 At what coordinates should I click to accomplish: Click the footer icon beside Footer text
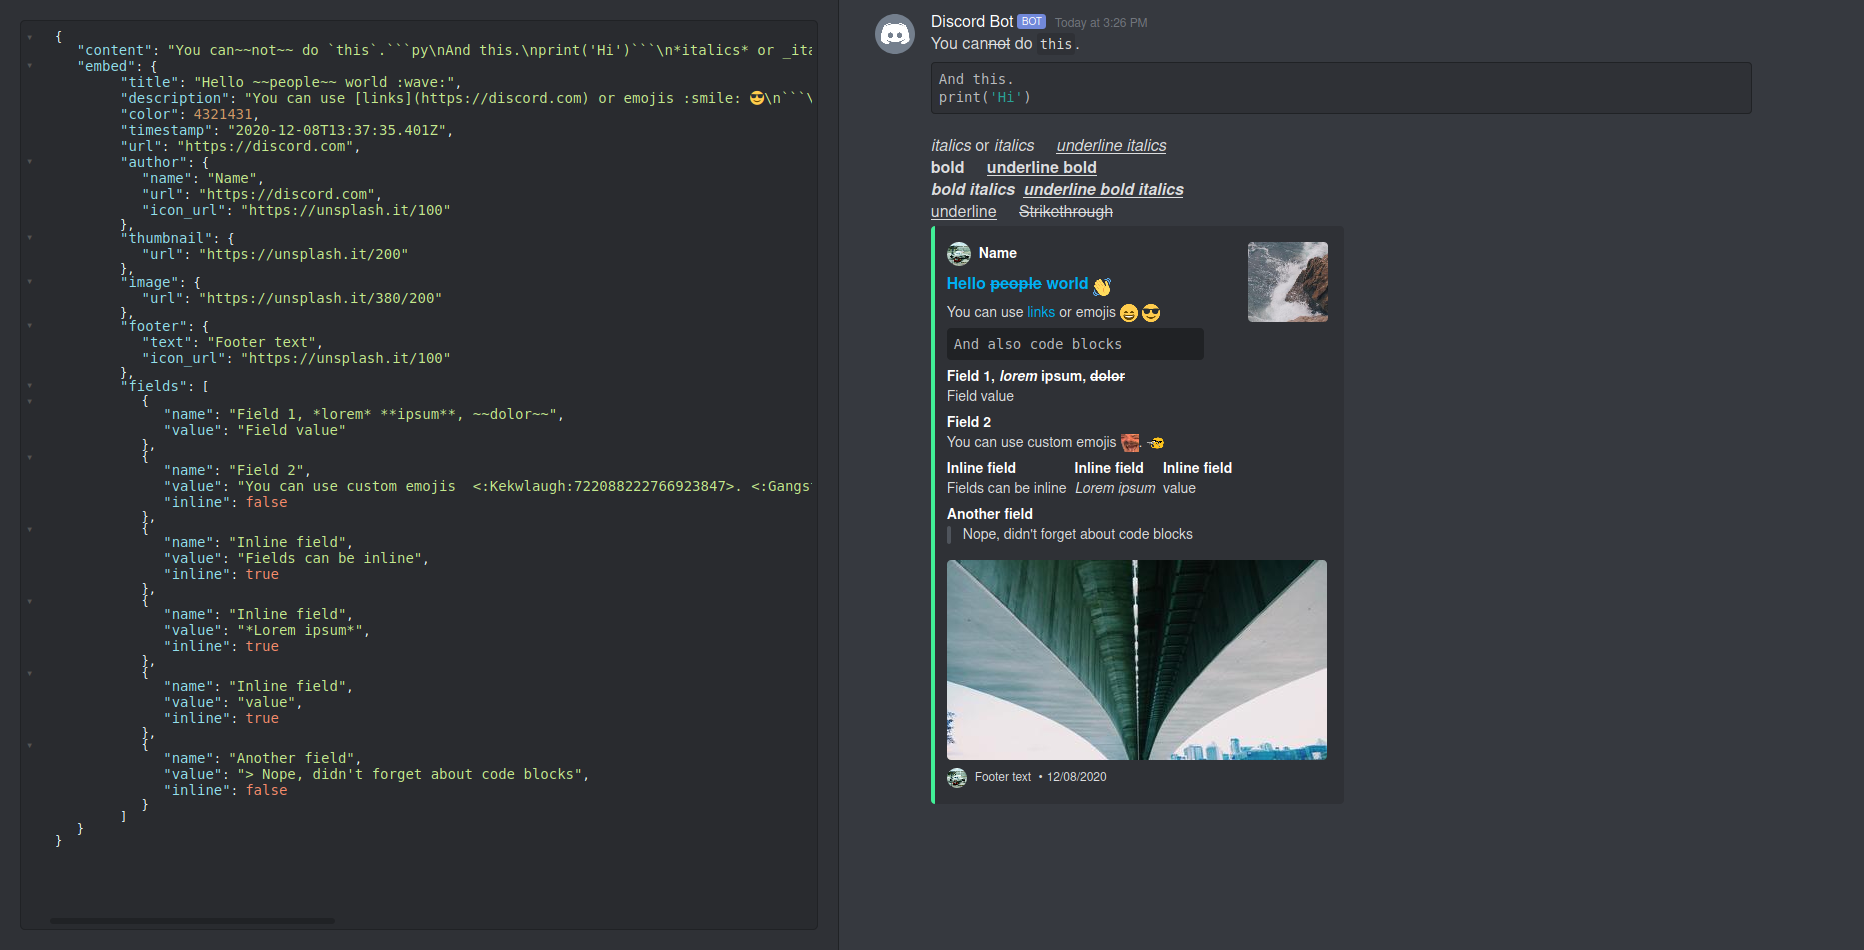click(x=957, y=778)
